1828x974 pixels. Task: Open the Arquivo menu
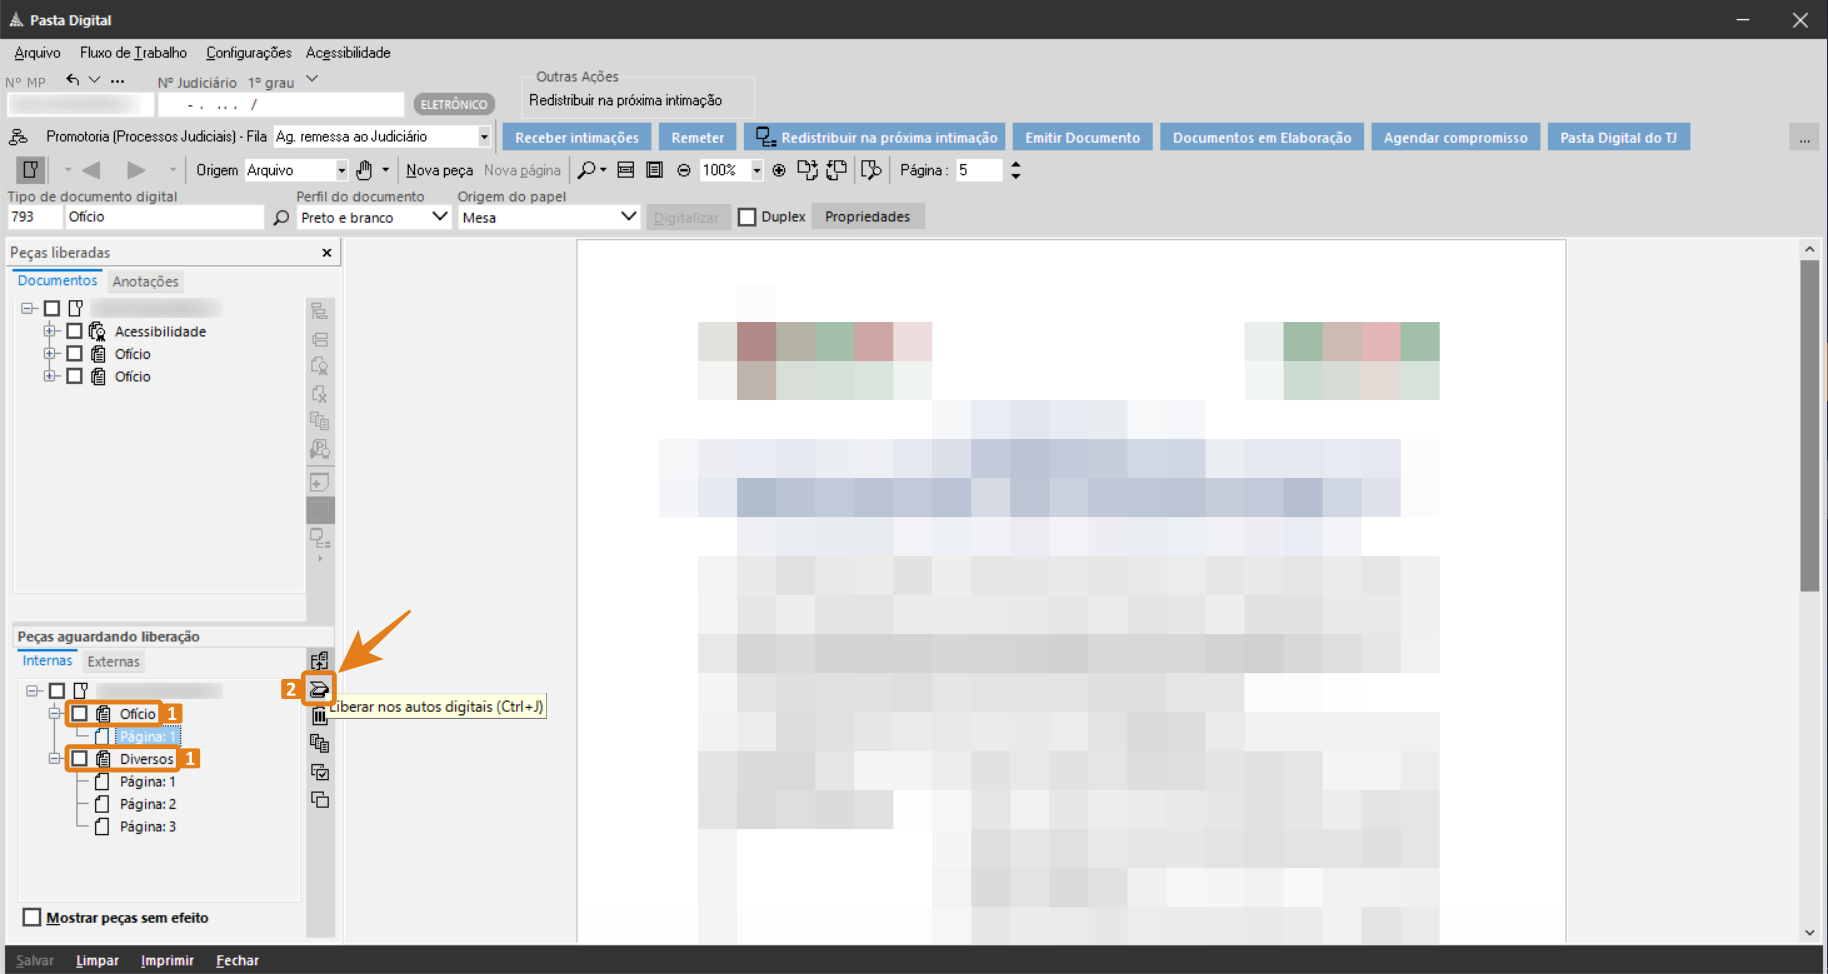point(37,53)
